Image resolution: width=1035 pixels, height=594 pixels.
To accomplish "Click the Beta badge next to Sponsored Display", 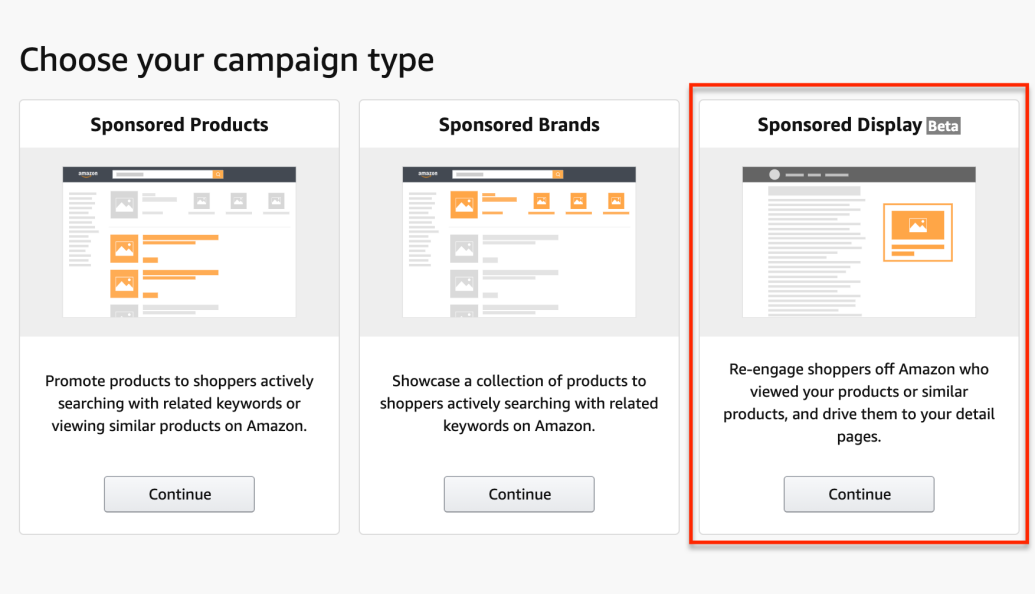I will pyautogui.click(x=943, y=126).
